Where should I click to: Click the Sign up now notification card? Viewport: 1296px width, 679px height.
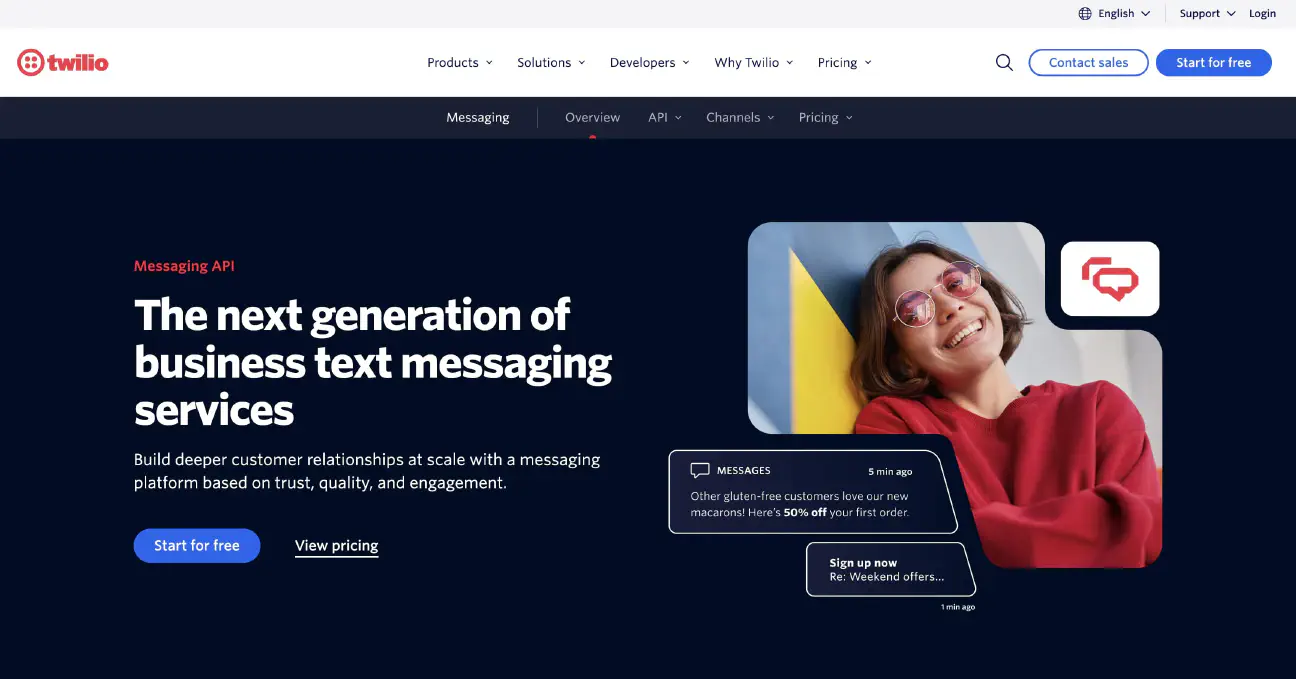click(891, 570)
